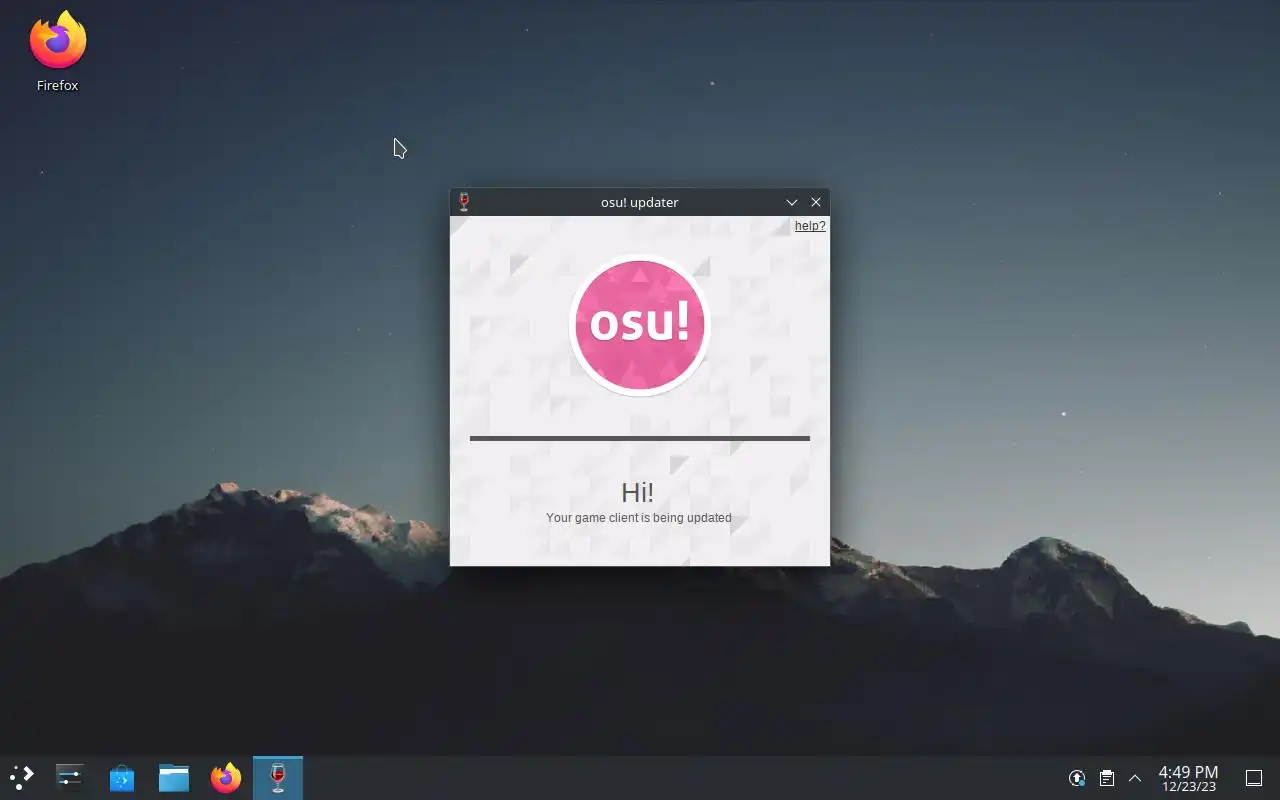
Task: Open the Dolphin file manager in taskbar
Action: [174, 778]
